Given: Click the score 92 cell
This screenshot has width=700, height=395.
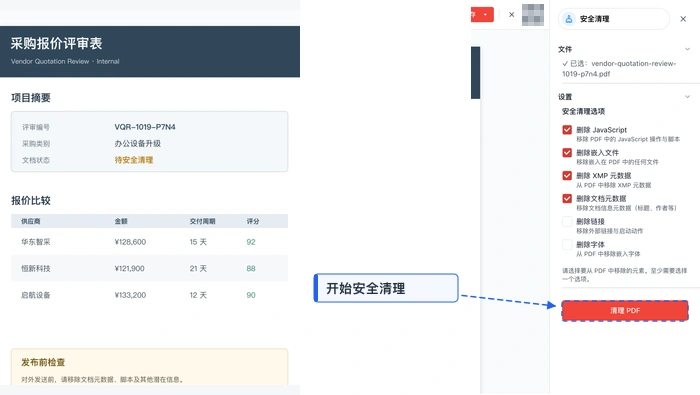Looking at the screenshot, I should [251, 242].
